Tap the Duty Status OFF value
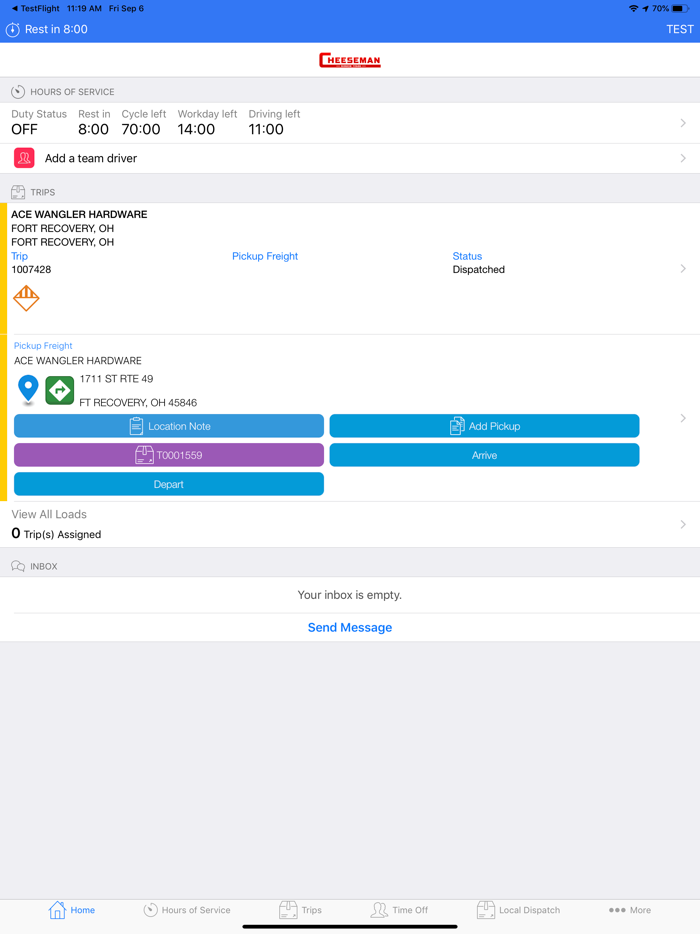 (x=24, y=129)
